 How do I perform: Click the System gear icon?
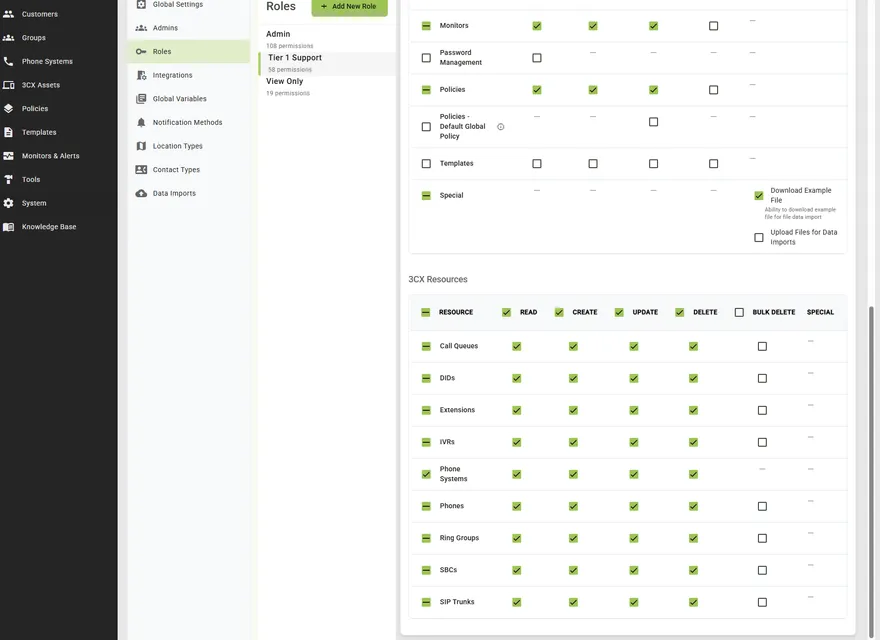pyautogui.click(x=8, y=203)
